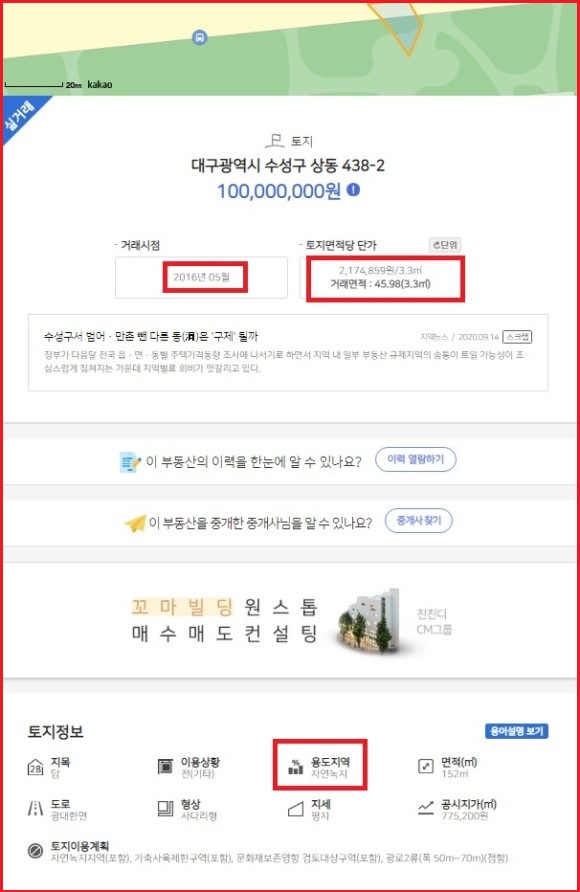The width and height of the screenshot is (580, 892).
Task: Click the 꼬마빌딩 원스톱 banner advertisement
Action: [288, 621]
